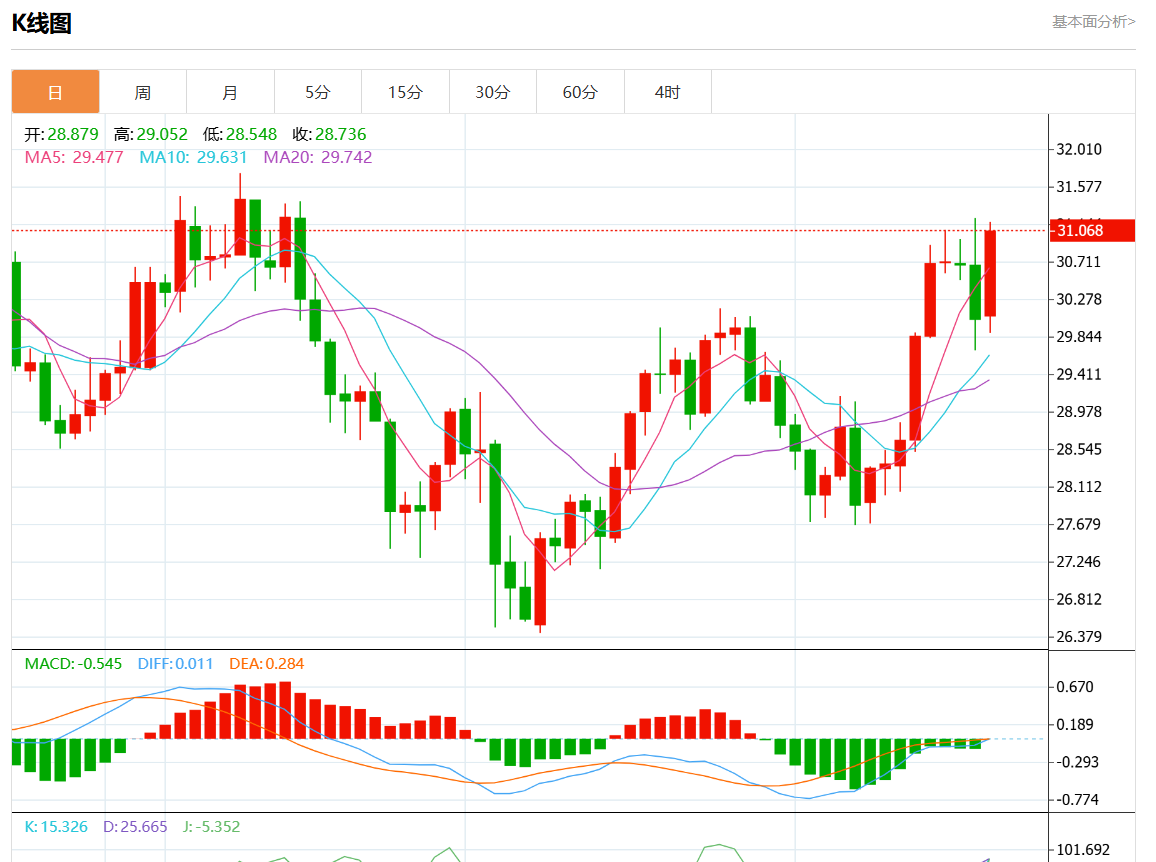The height and width of the screenshot is (862, 1156).
Task: Click the 27.679 price axis label
Action: [x=1079, y=524]
